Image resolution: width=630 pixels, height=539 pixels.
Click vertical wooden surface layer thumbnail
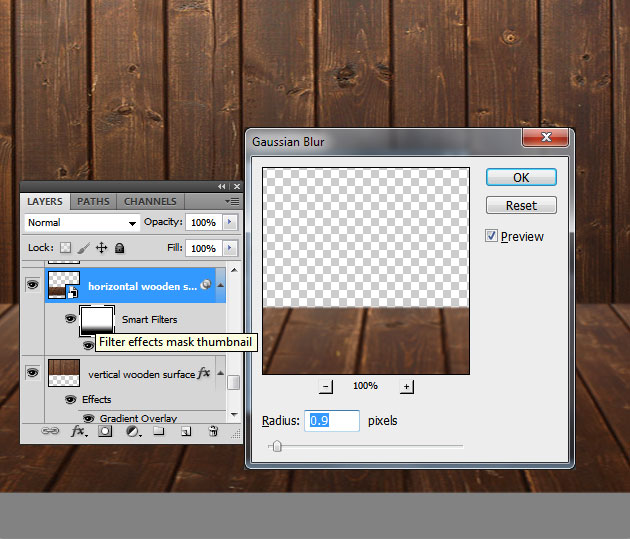tap(64, 373)
